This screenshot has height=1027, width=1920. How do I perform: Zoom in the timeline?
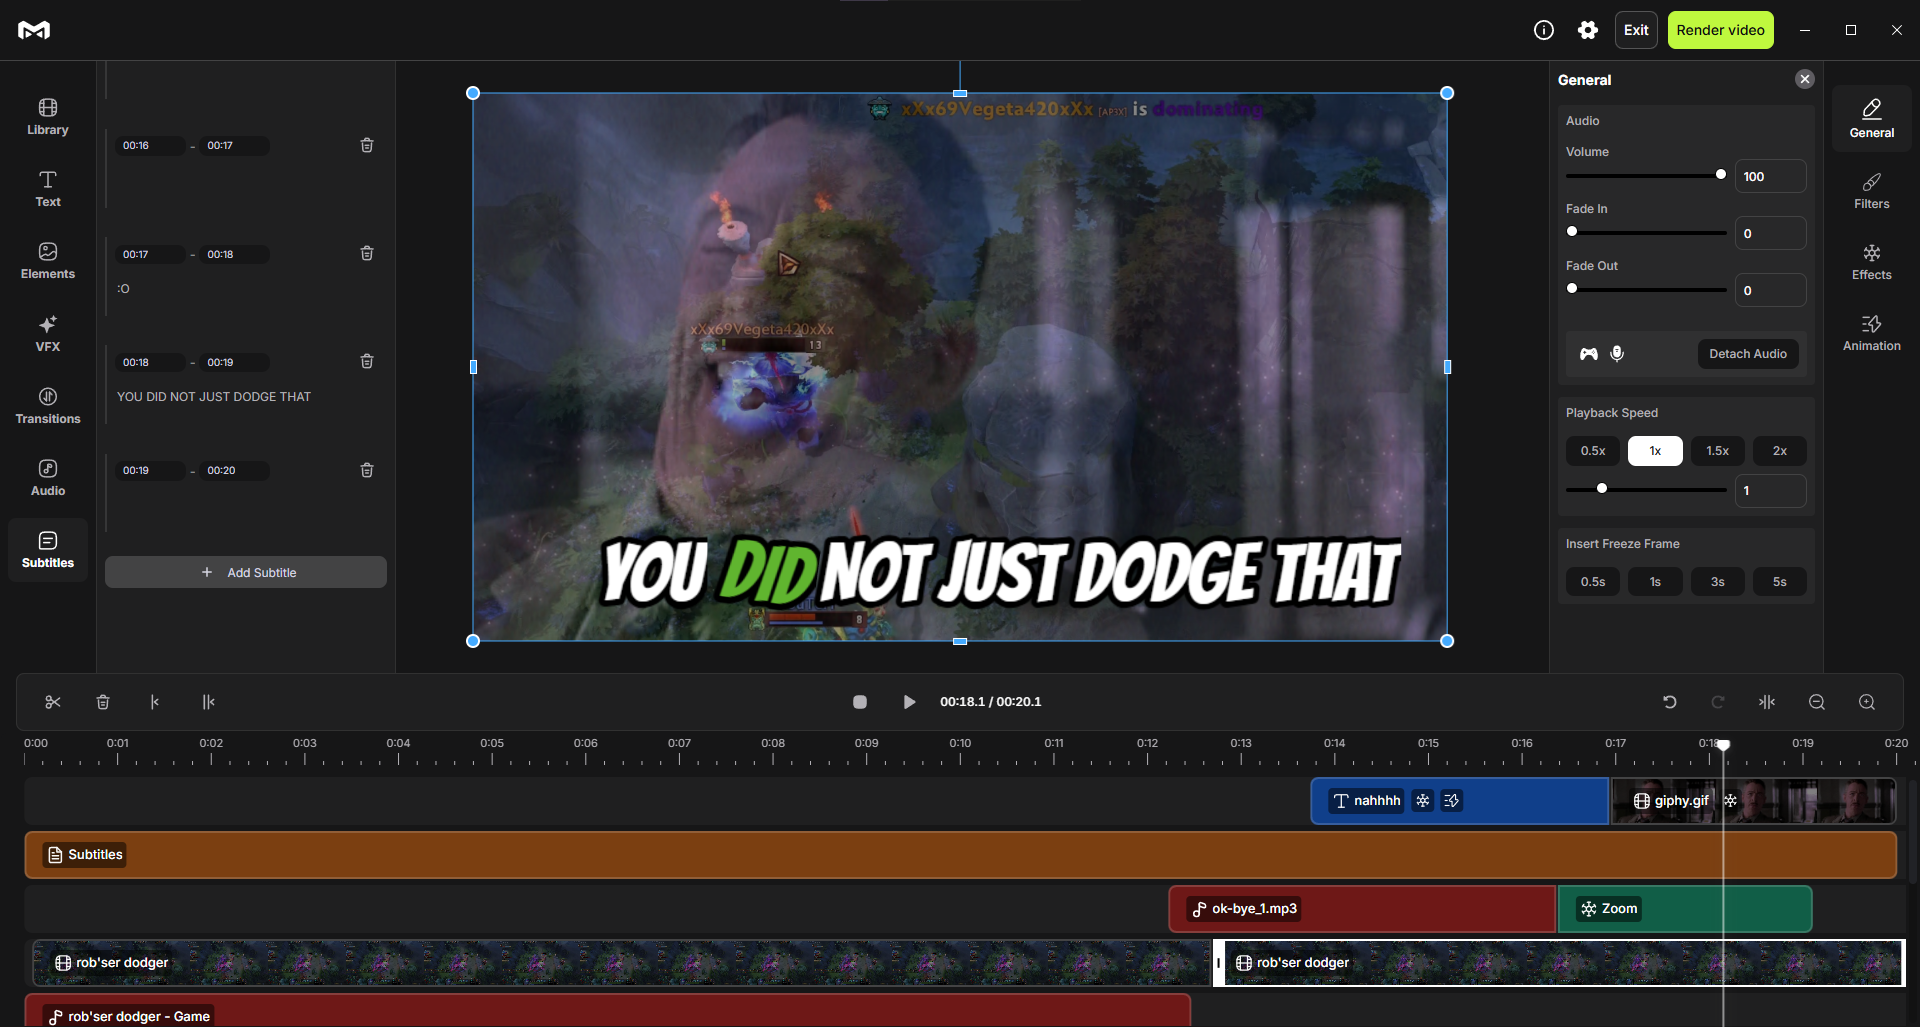1867,702
